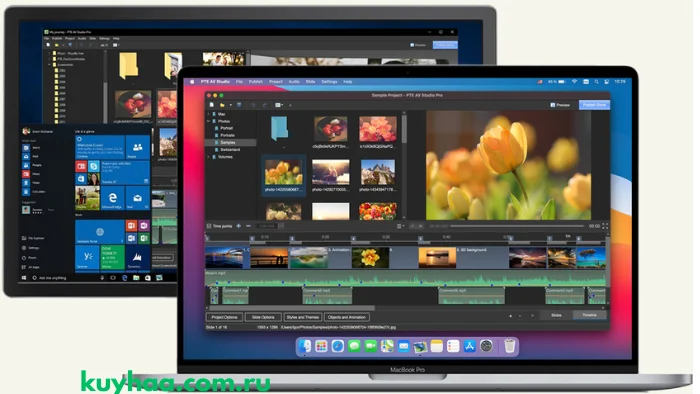
Task: Open Trash from macOS dock
Action: point(509,346)
